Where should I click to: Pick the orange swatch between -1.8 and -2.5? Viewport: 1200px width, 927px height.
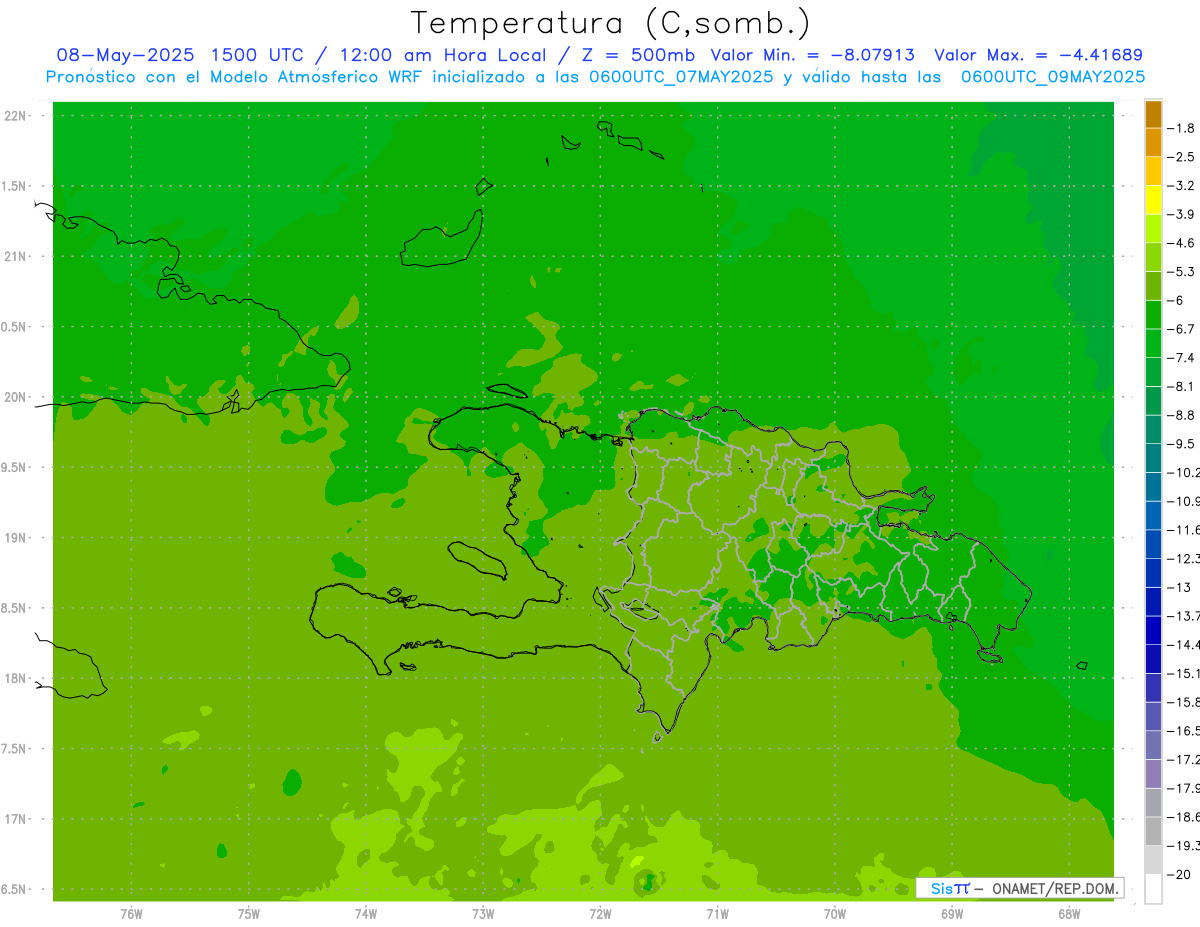1153,143
